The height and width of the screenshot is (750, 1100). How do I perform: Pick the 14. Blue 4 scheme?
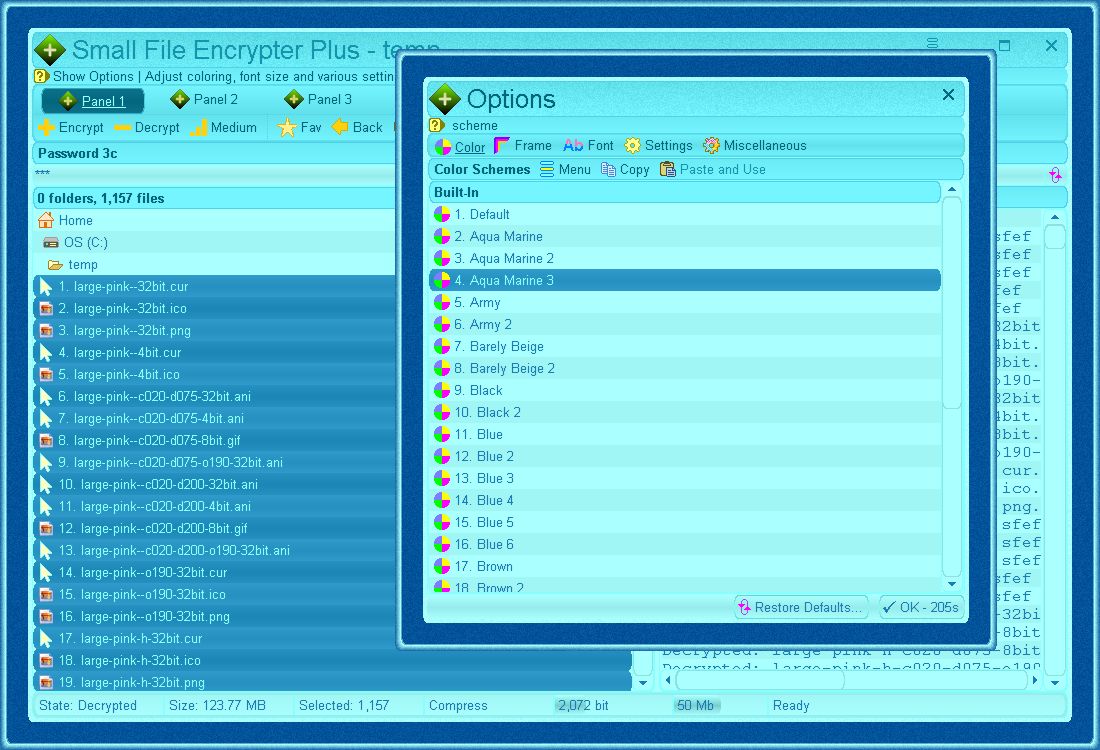click(685, 500)
